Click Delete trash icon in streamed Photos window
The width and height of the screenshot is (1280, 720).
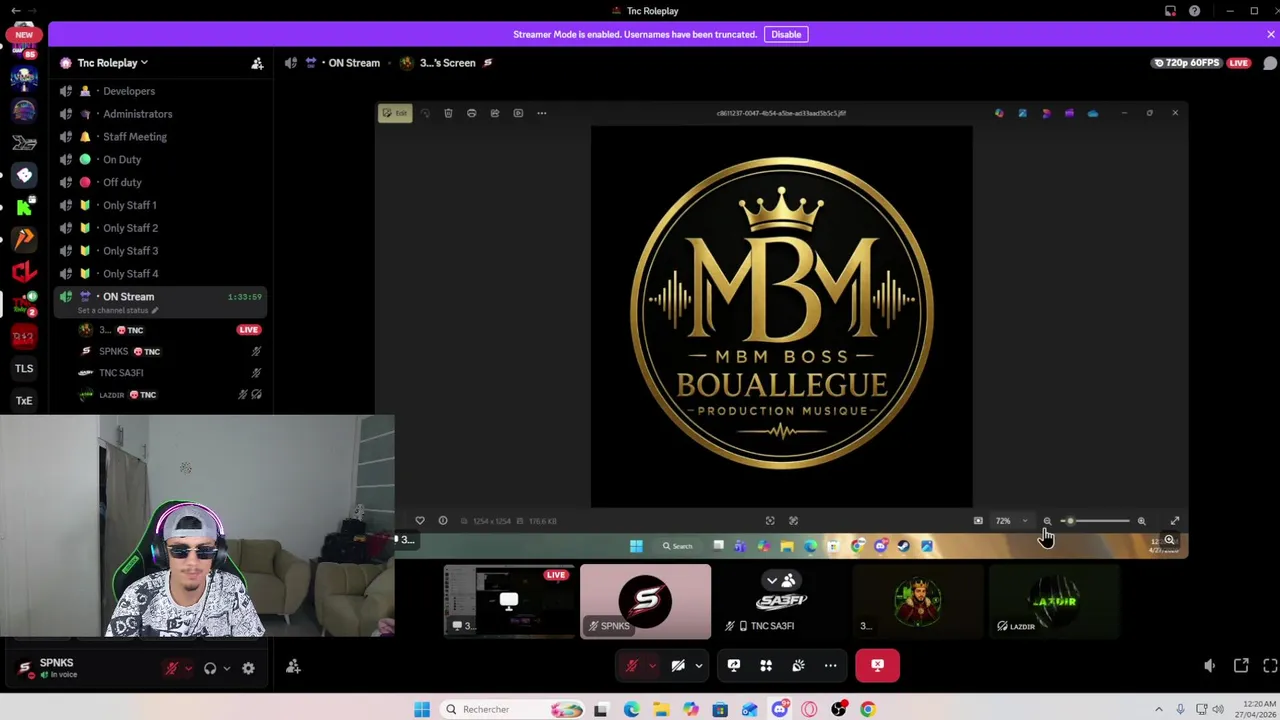[448, 113]
